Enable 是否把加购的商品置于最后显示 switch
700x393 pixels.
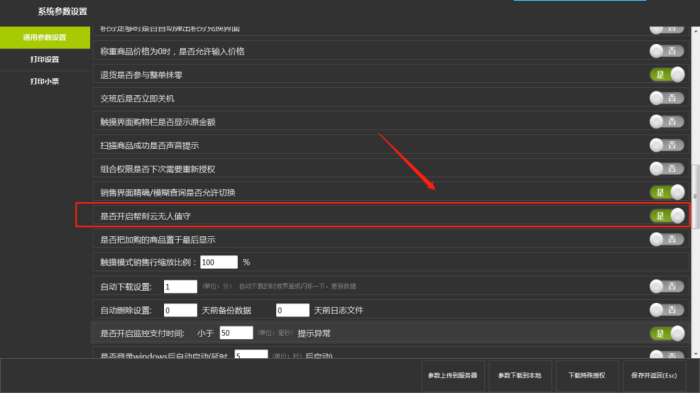(x=667, y=239)
